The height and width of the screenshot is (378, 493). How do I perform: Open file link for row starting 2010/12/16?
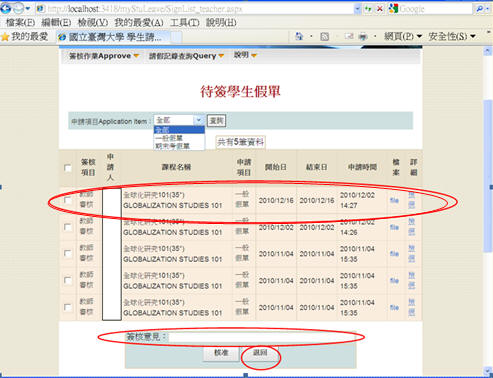point(395,200)
